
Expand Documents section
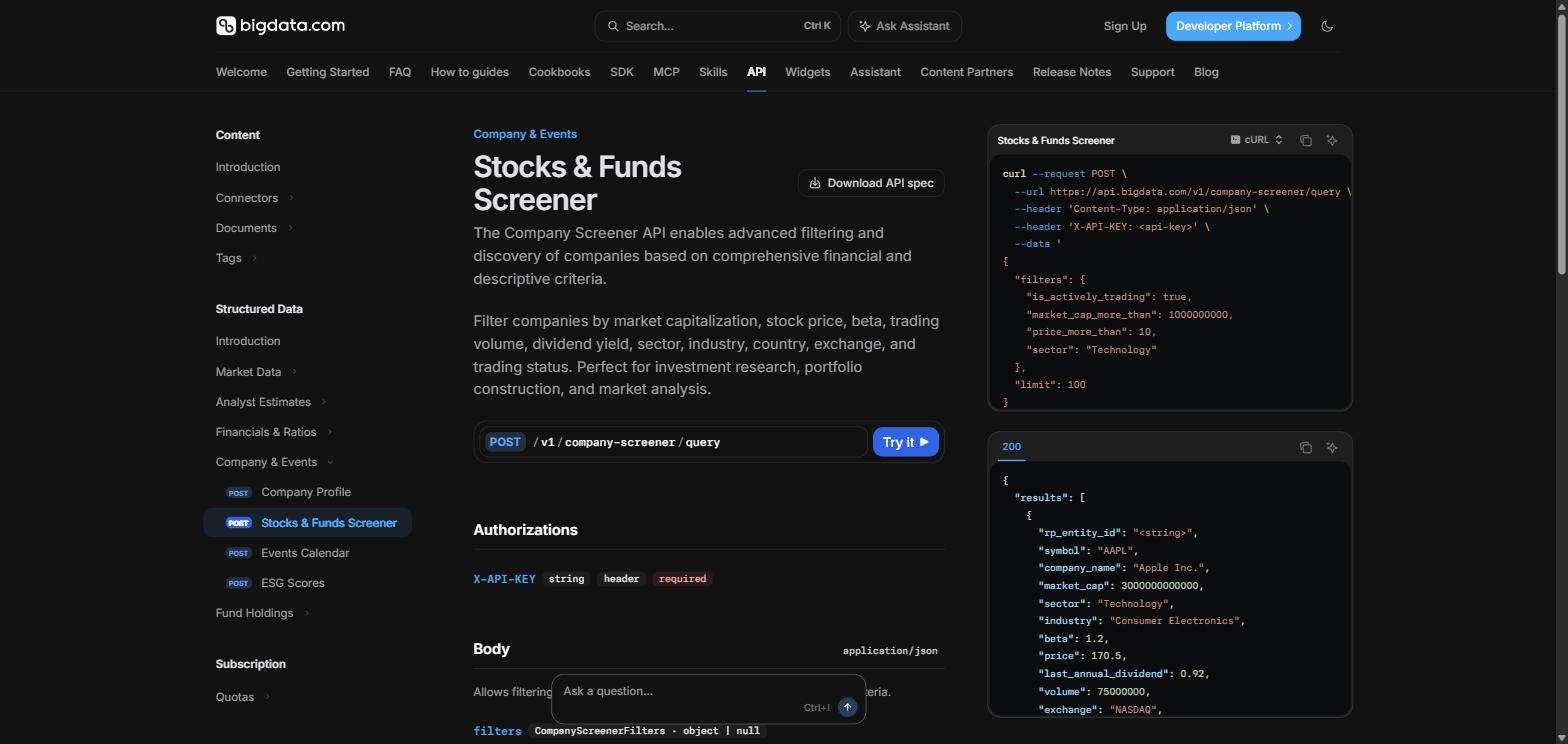point(290,228)
